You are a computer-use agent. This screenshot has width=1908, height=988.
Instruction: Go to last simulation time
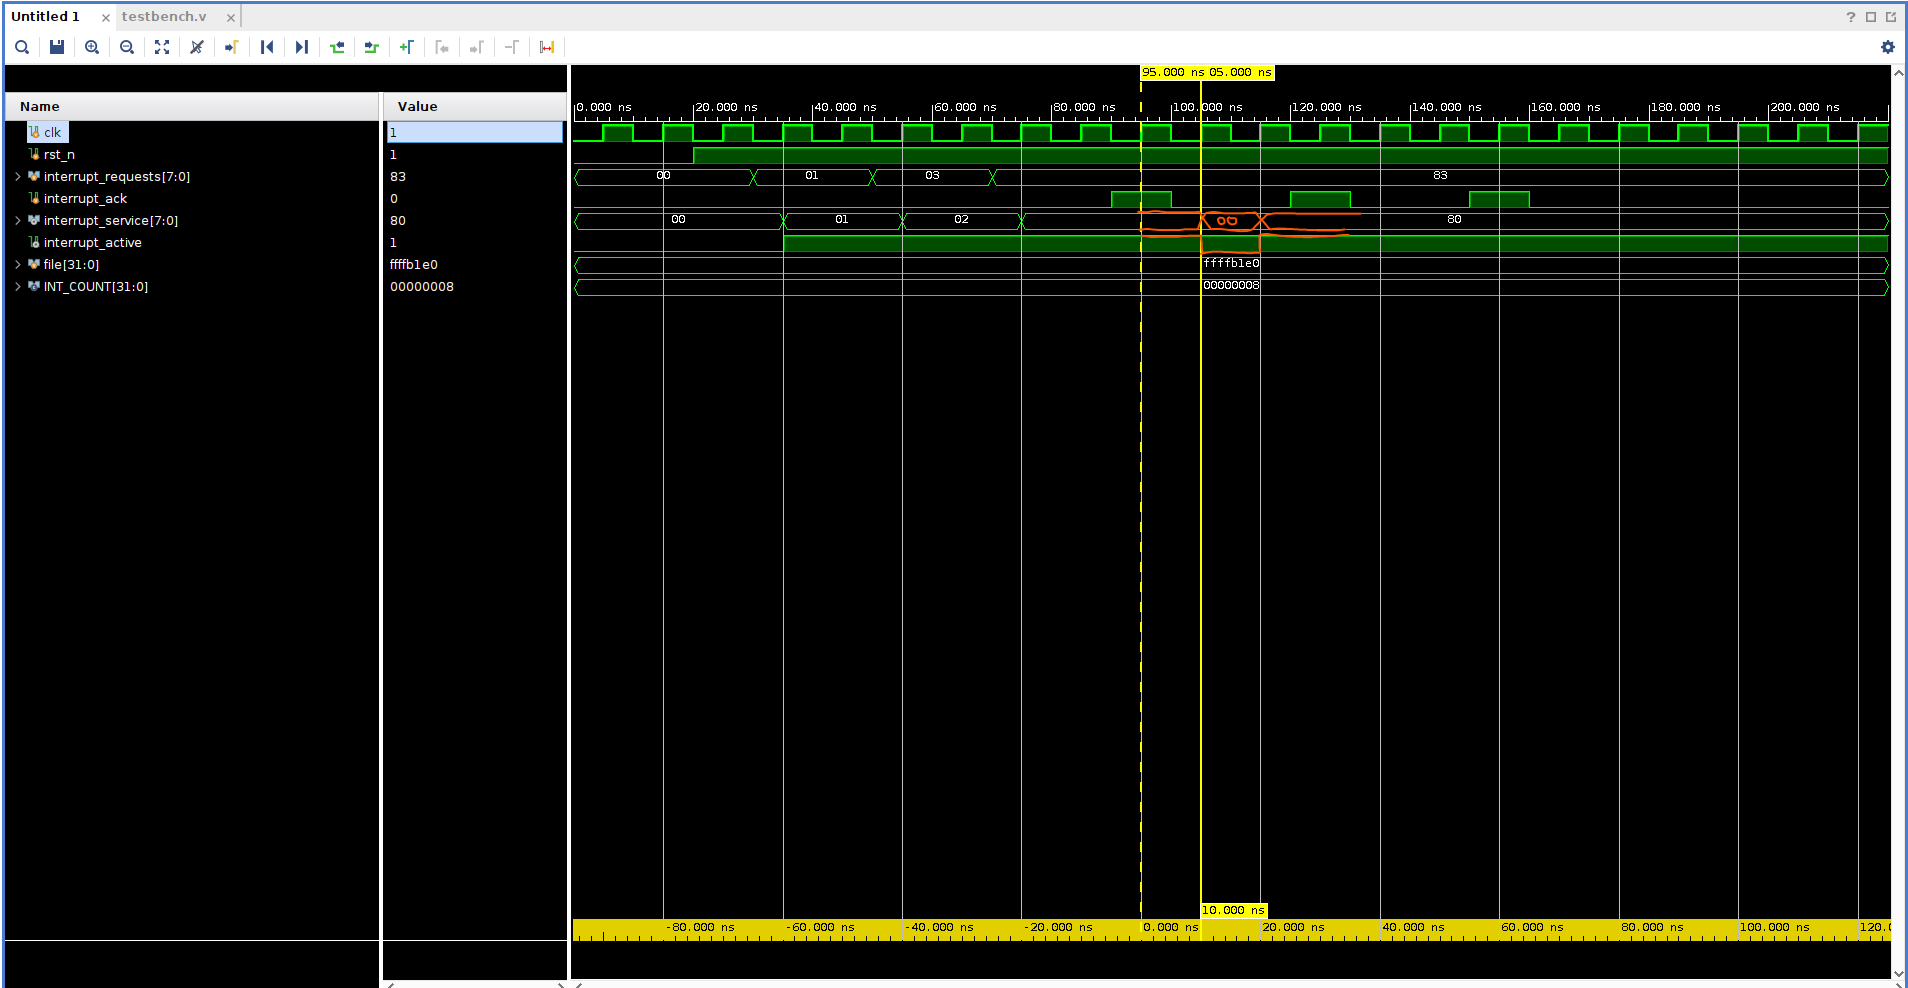[x=302, y=47]
